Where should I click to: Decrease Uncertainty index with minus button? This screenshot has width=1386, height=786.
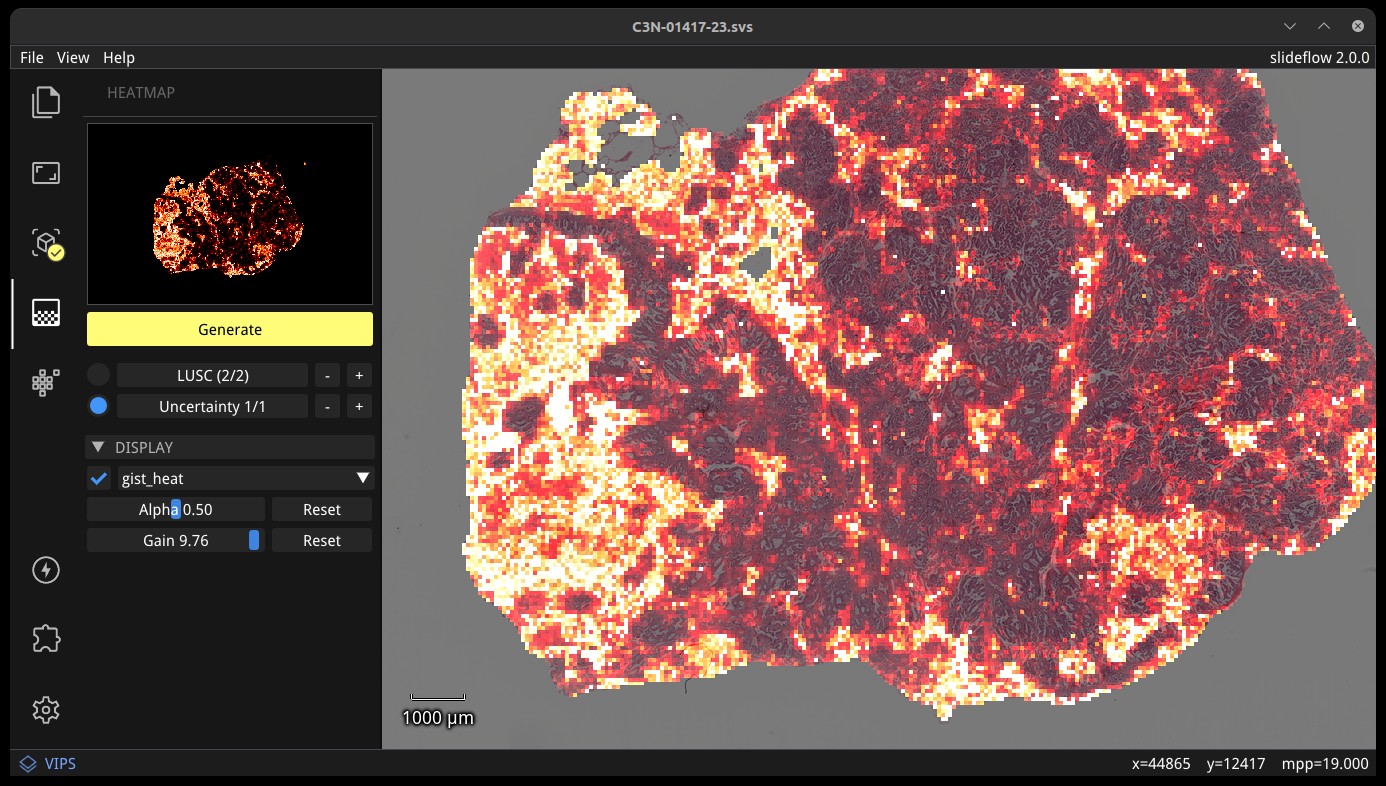pos(327,406)
